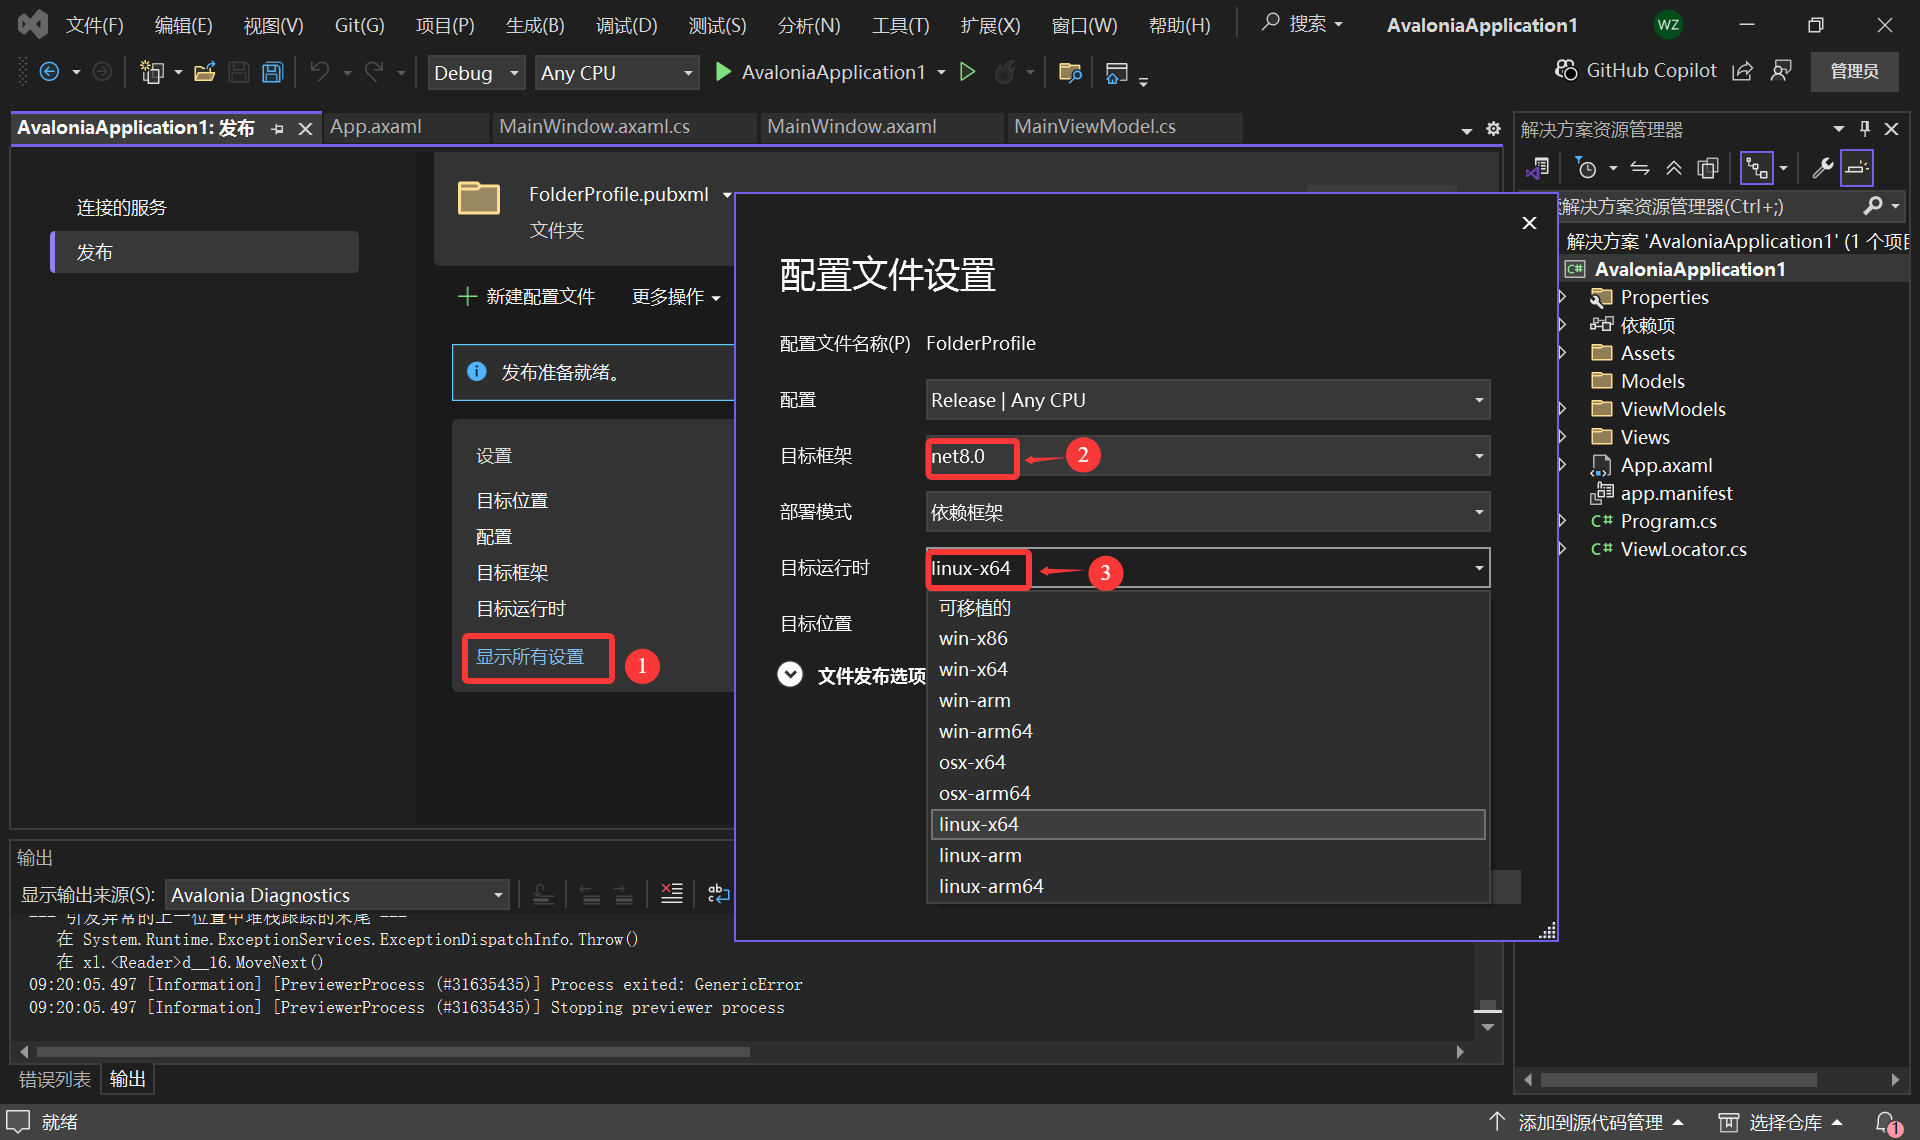1920x1140 pixels.
Task: Click the browser window icon in toolbar
Action: coord(1117,72)
